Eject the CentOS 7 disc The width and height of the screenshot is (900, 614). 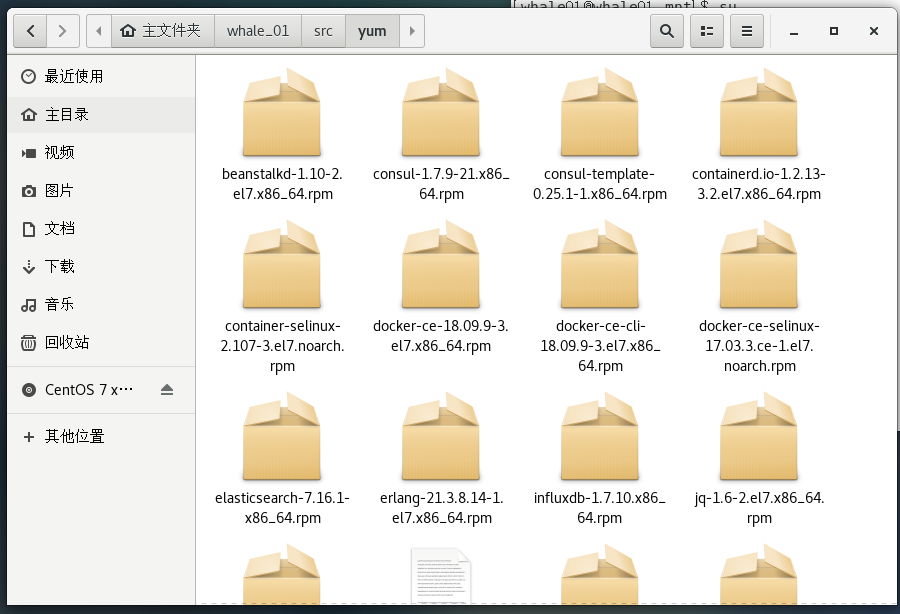point(167,390)
